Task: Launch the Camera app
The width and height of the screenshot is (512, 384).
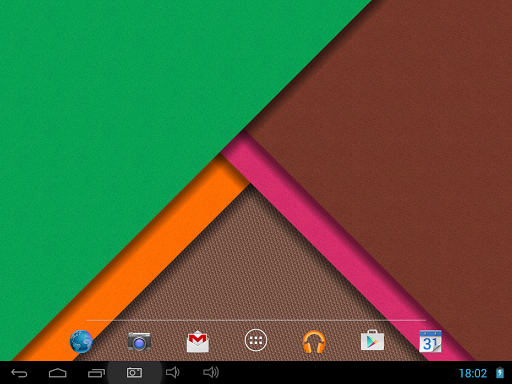Action: [139, 341]
